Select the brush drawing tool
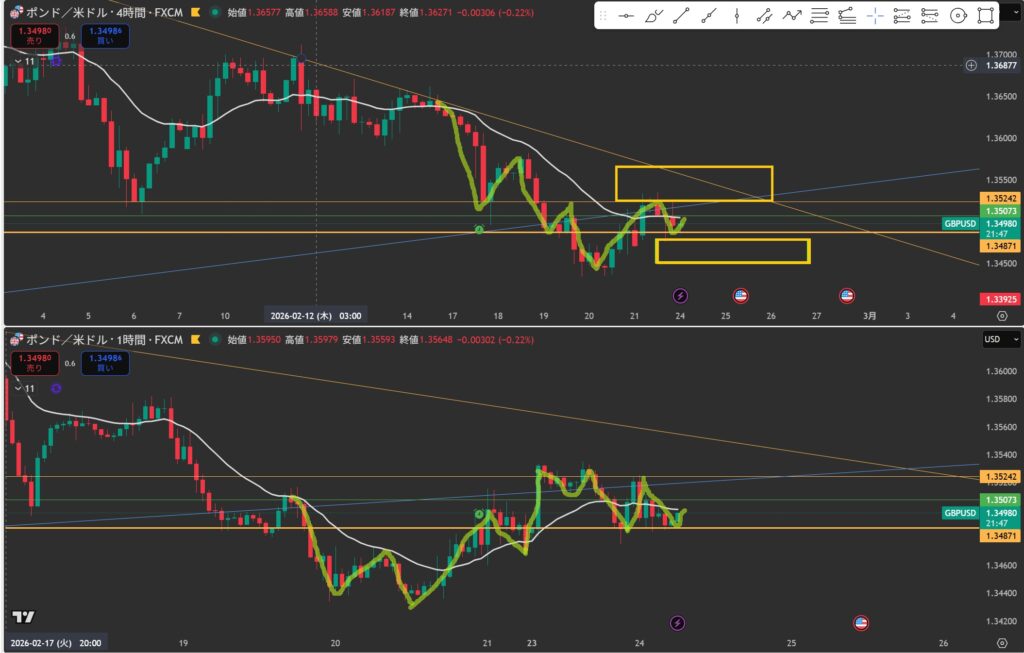Image resolution: width=1024 pixels, height=653 pixels. coord(654,16)
